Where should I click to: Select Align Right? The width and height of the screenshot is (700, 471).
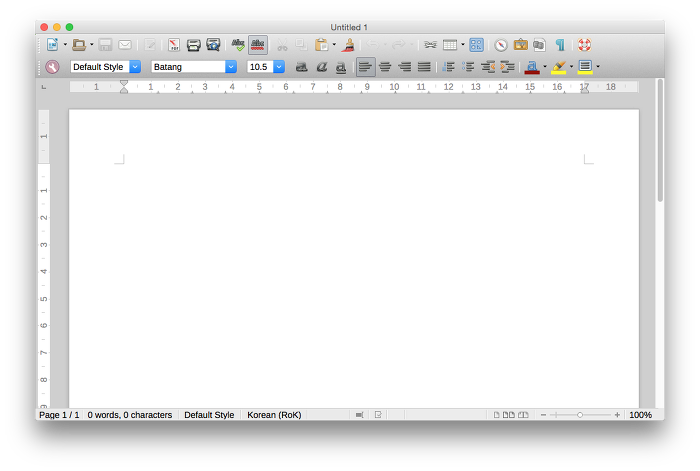404,67
